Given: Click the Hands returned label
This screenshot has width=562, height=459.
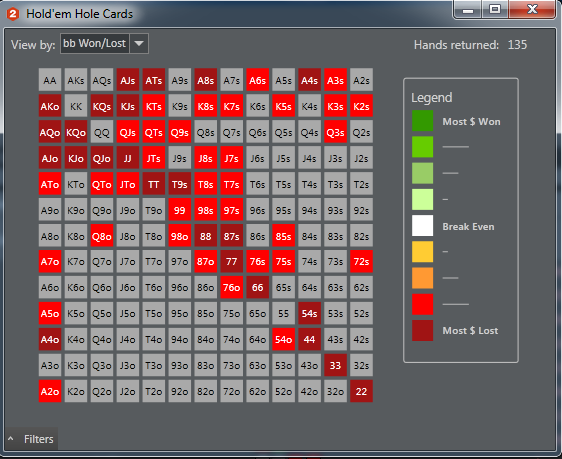Looking at the screenshot, I should coord(456,45).
